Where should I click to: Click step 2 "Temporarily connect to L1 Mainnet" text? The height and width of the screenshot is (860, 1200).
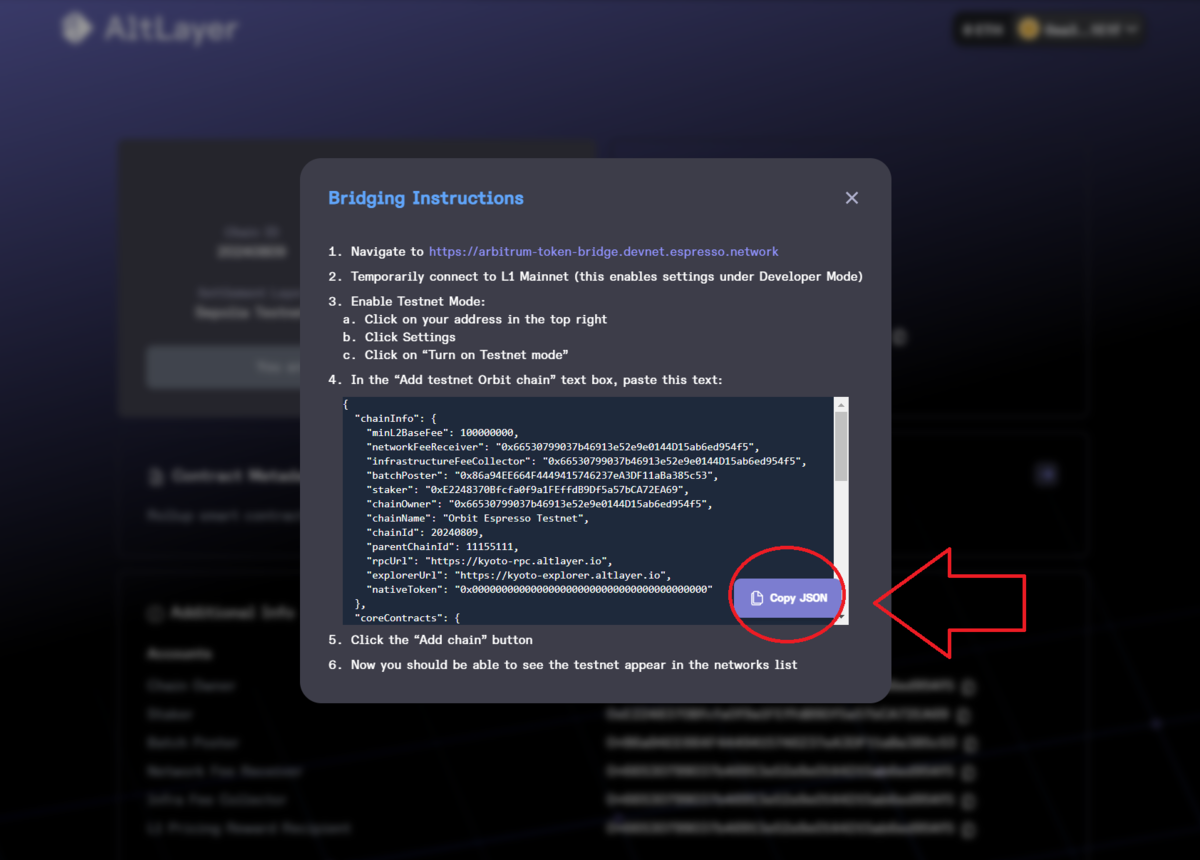click(607, 277)
